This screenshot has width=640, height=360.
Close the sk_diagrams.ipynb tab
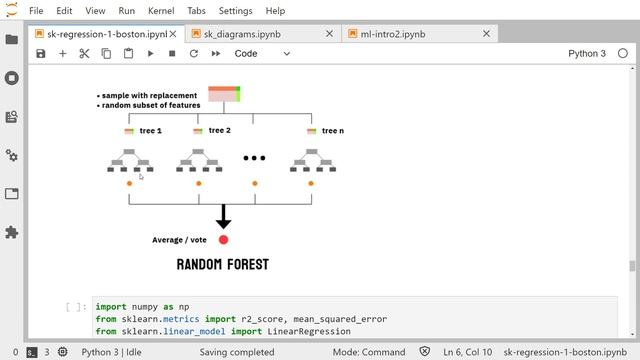pyautogui.click(x=329, y=34)
